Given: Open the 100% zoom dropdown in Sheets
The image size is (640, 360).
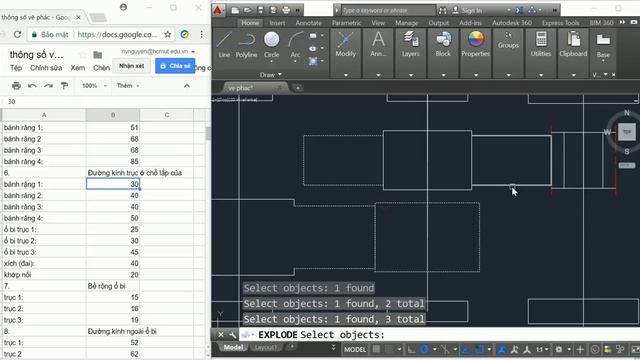Looking at the screenshot, I should (94, 86).
